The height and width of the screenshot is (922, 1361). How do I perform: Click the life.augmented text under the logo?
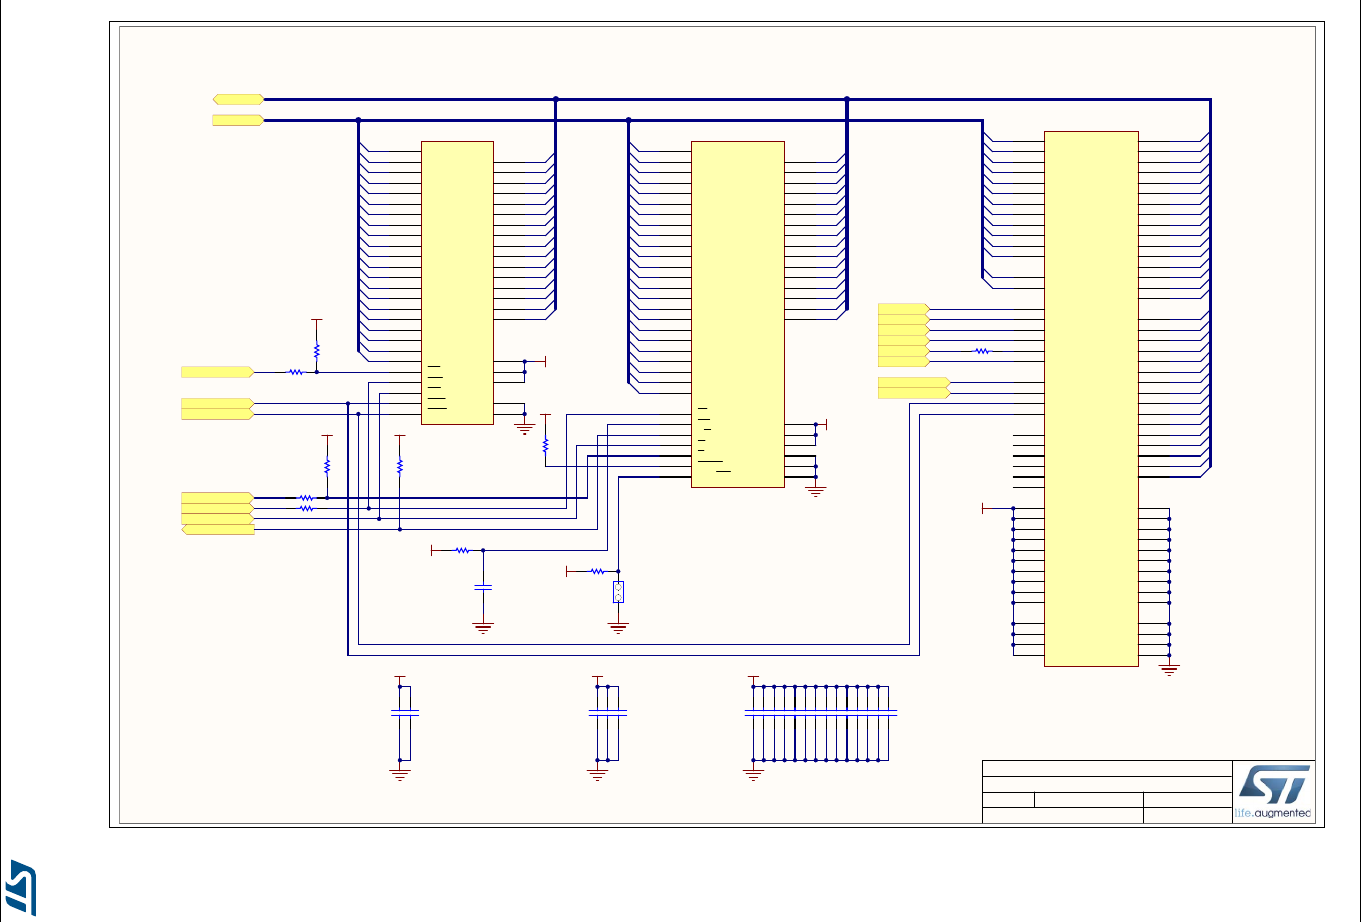1273,813
